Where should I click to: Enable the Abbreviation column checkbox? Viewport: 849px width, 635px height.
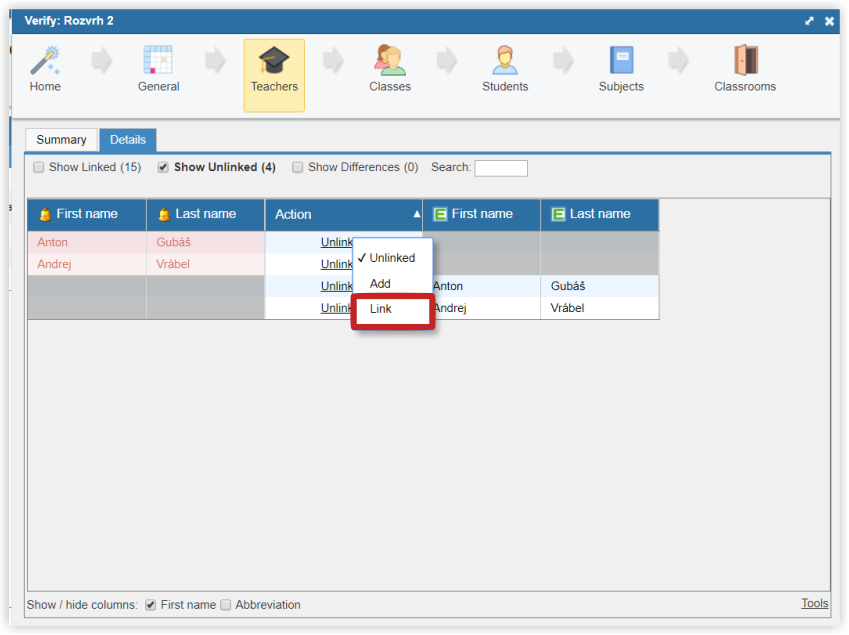pyautogui.click(x=226, y=605)
